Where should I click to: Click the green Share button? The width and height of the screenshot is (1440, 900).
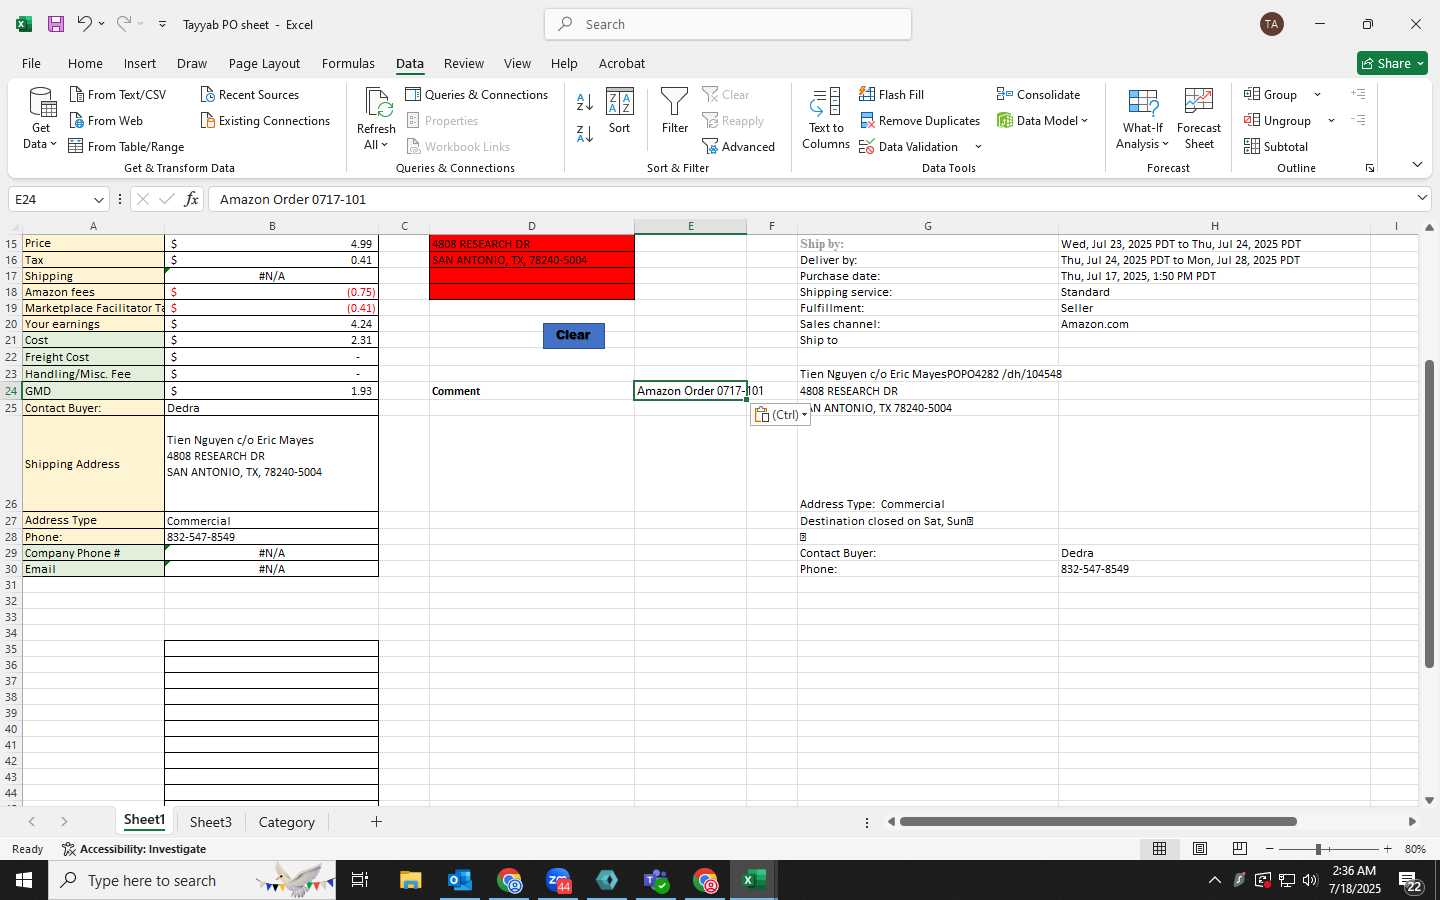tap(1392, 63)
